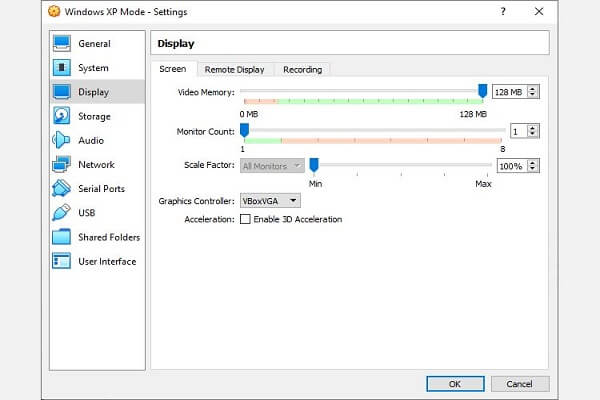Image resolution: width=600 pixels, height=400 pixels.
Task: Select the Serial Ports category label
Action: (101, 189)
